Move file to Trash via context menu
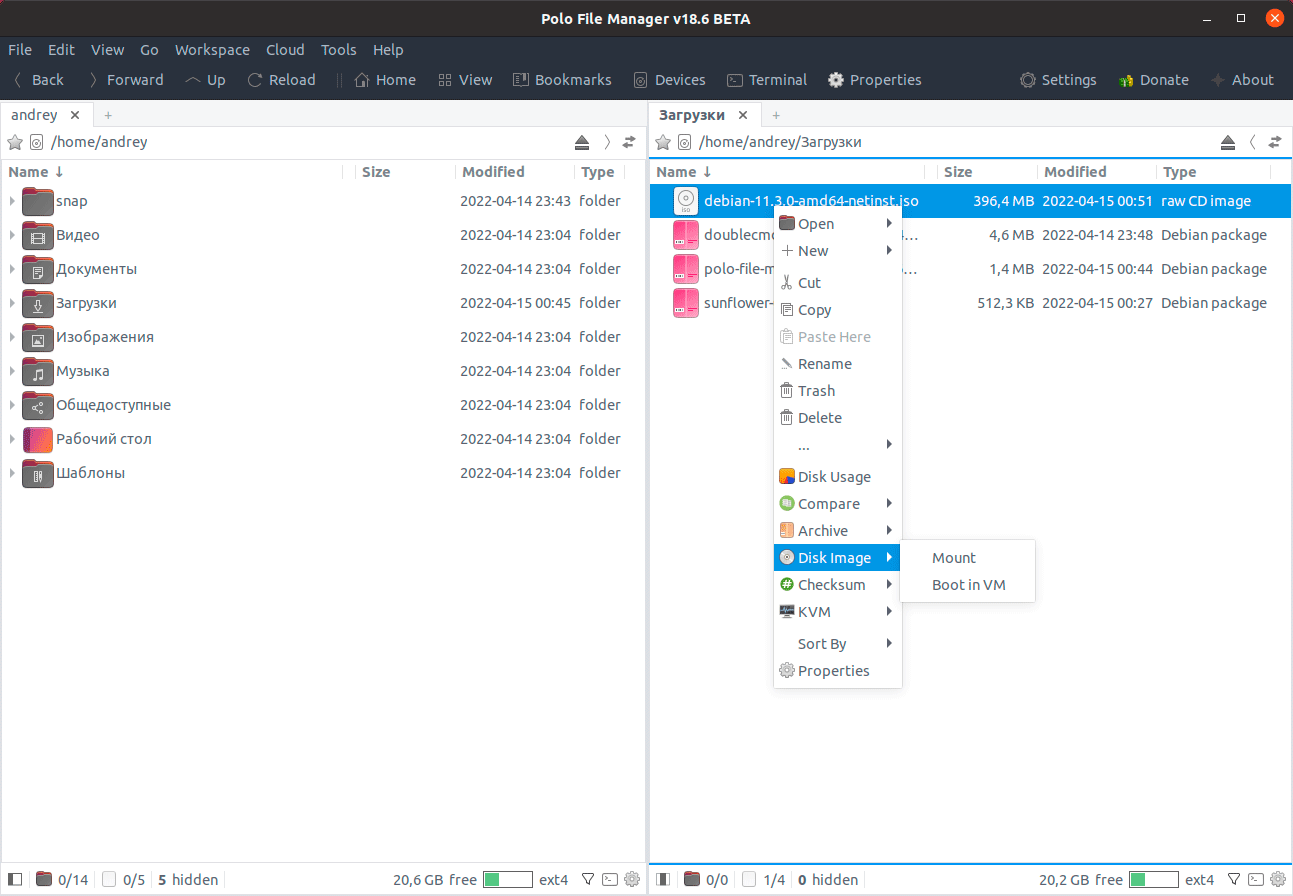1293x896 pixels. pos(837,391)
